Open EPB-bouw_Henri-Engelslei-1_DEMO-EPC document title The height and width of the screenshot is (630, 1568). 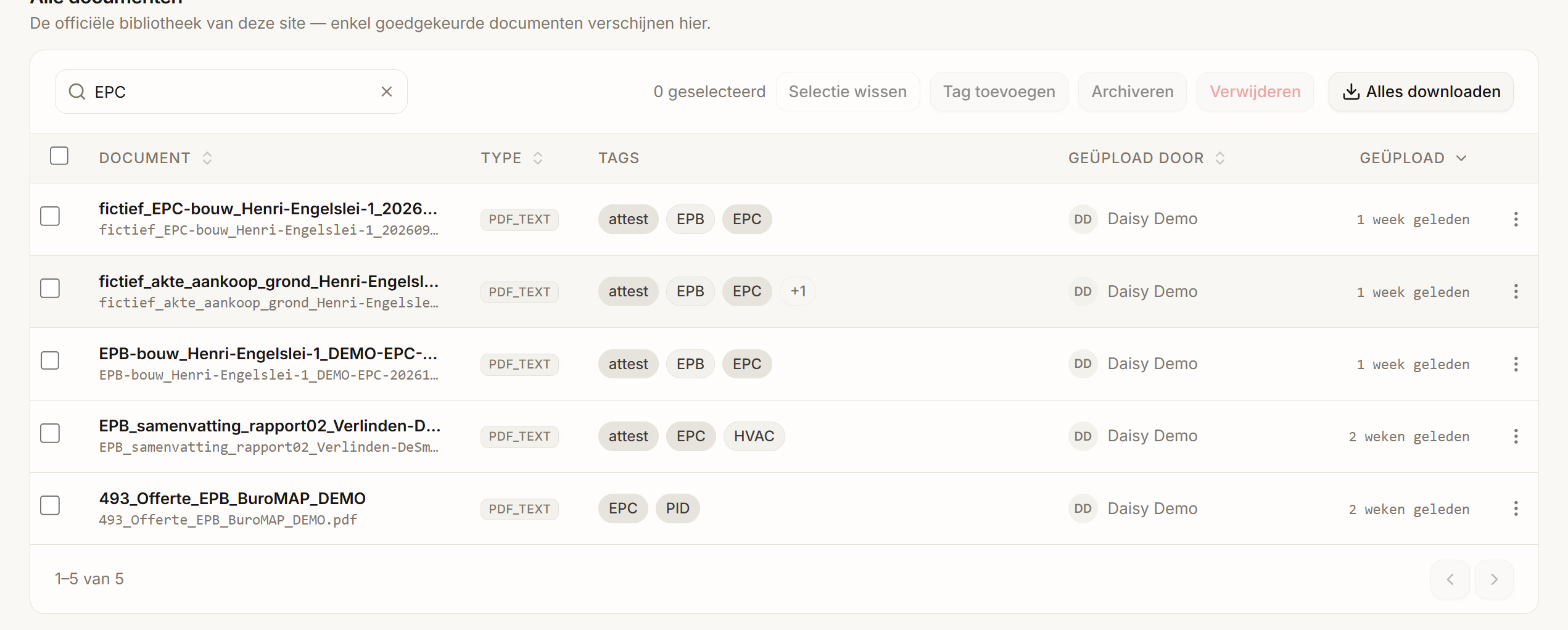(269, 354)
